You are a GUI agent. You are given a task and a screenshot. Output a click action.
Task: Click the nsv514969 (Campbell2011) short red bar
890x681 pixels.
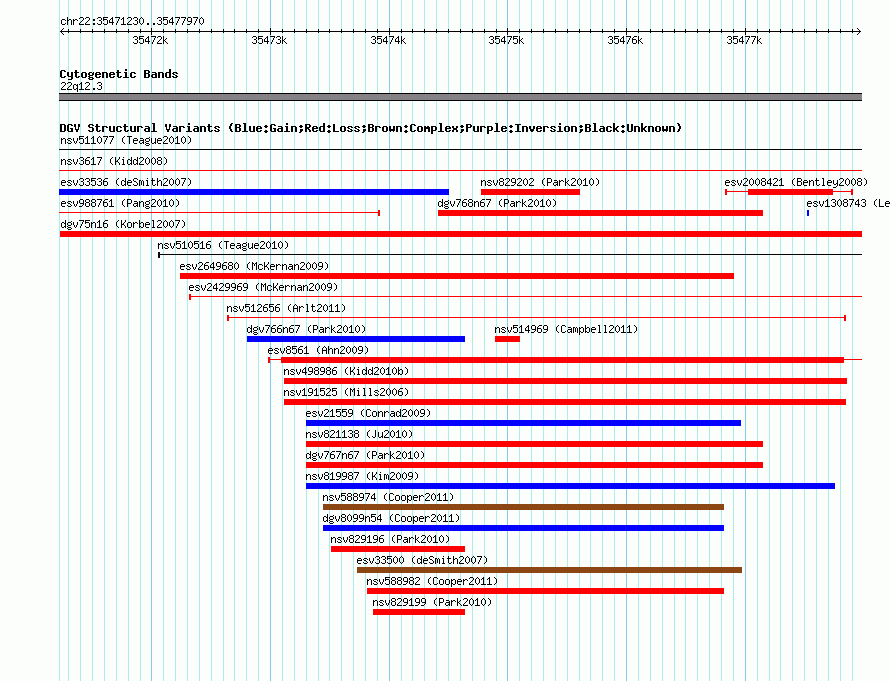[x=507, y=339]
